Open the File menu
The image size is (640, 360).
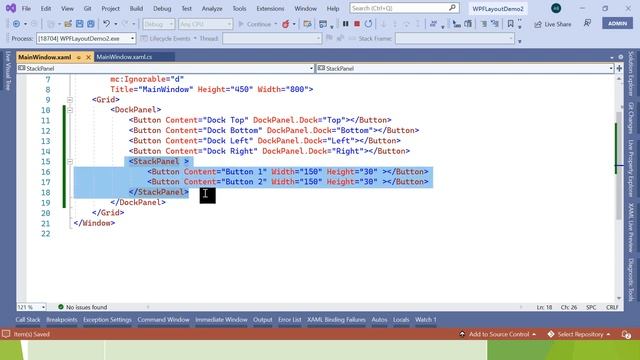point(26,8)
